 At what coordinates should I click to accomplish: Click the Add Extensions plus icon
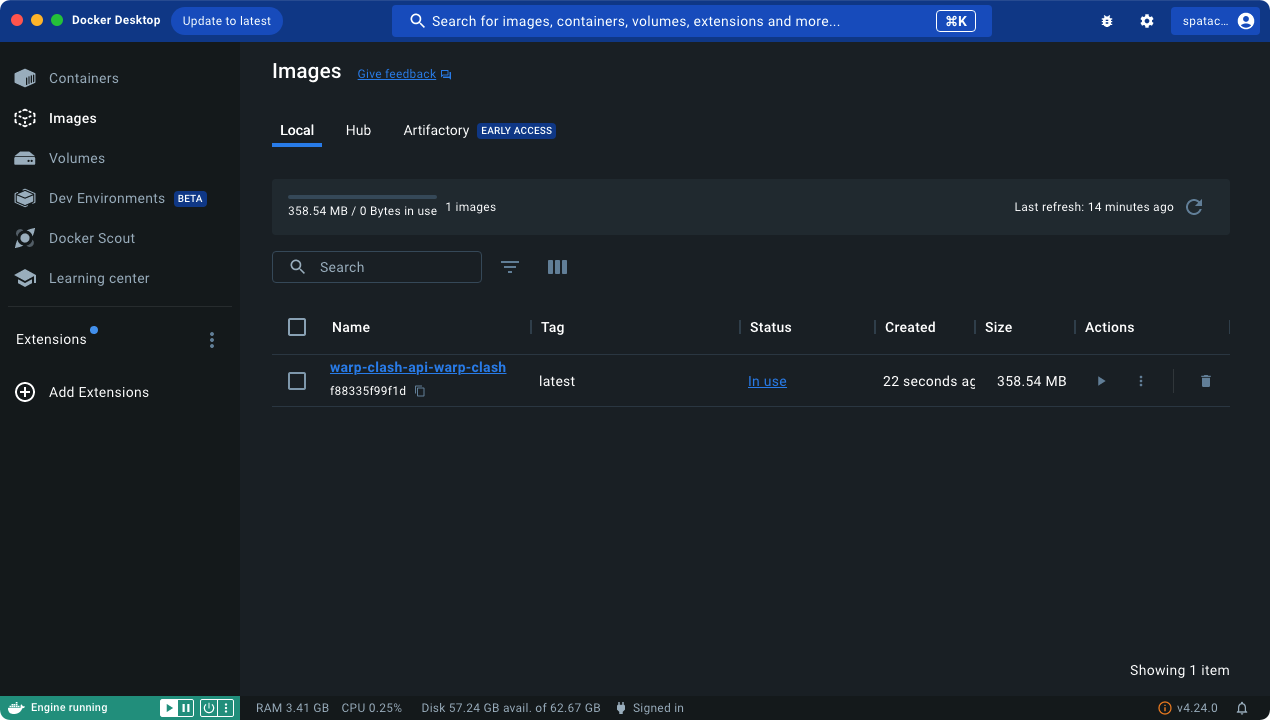(25, 392)
